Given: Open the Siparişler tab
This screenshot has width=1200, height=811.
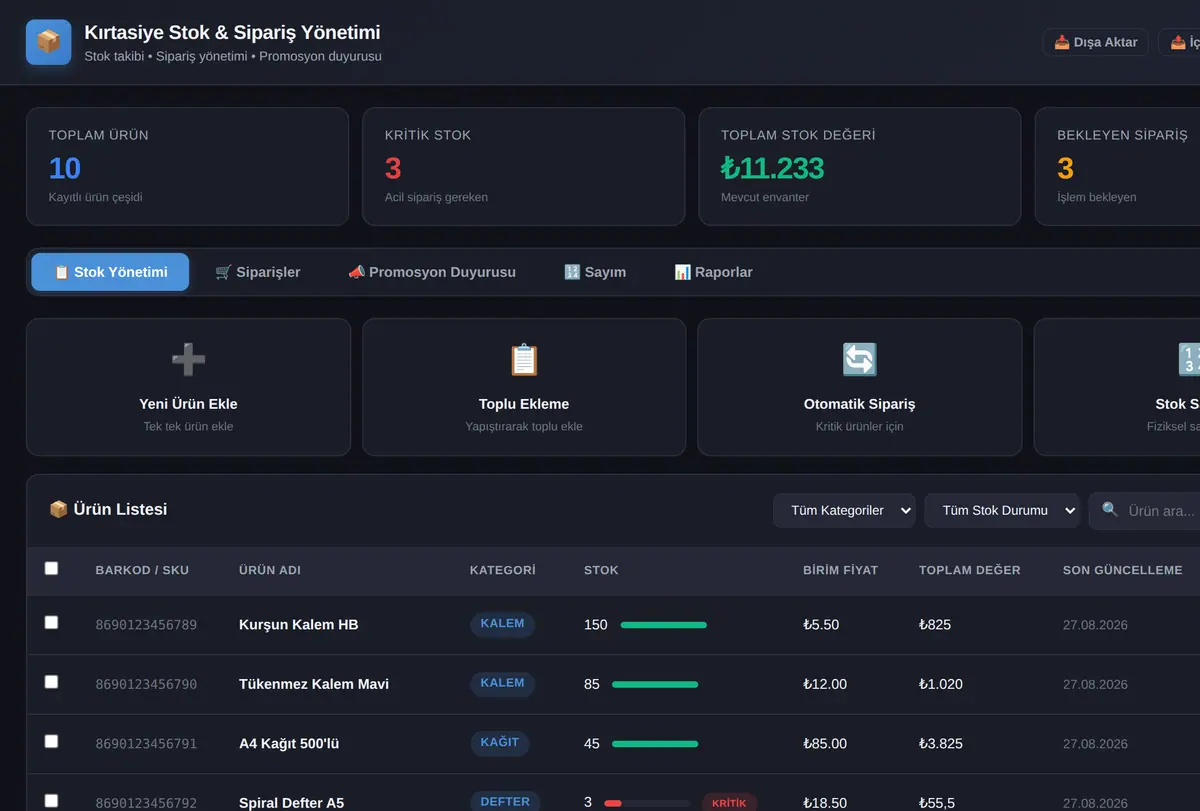Looking at the screenshot, I should (258, 272).
